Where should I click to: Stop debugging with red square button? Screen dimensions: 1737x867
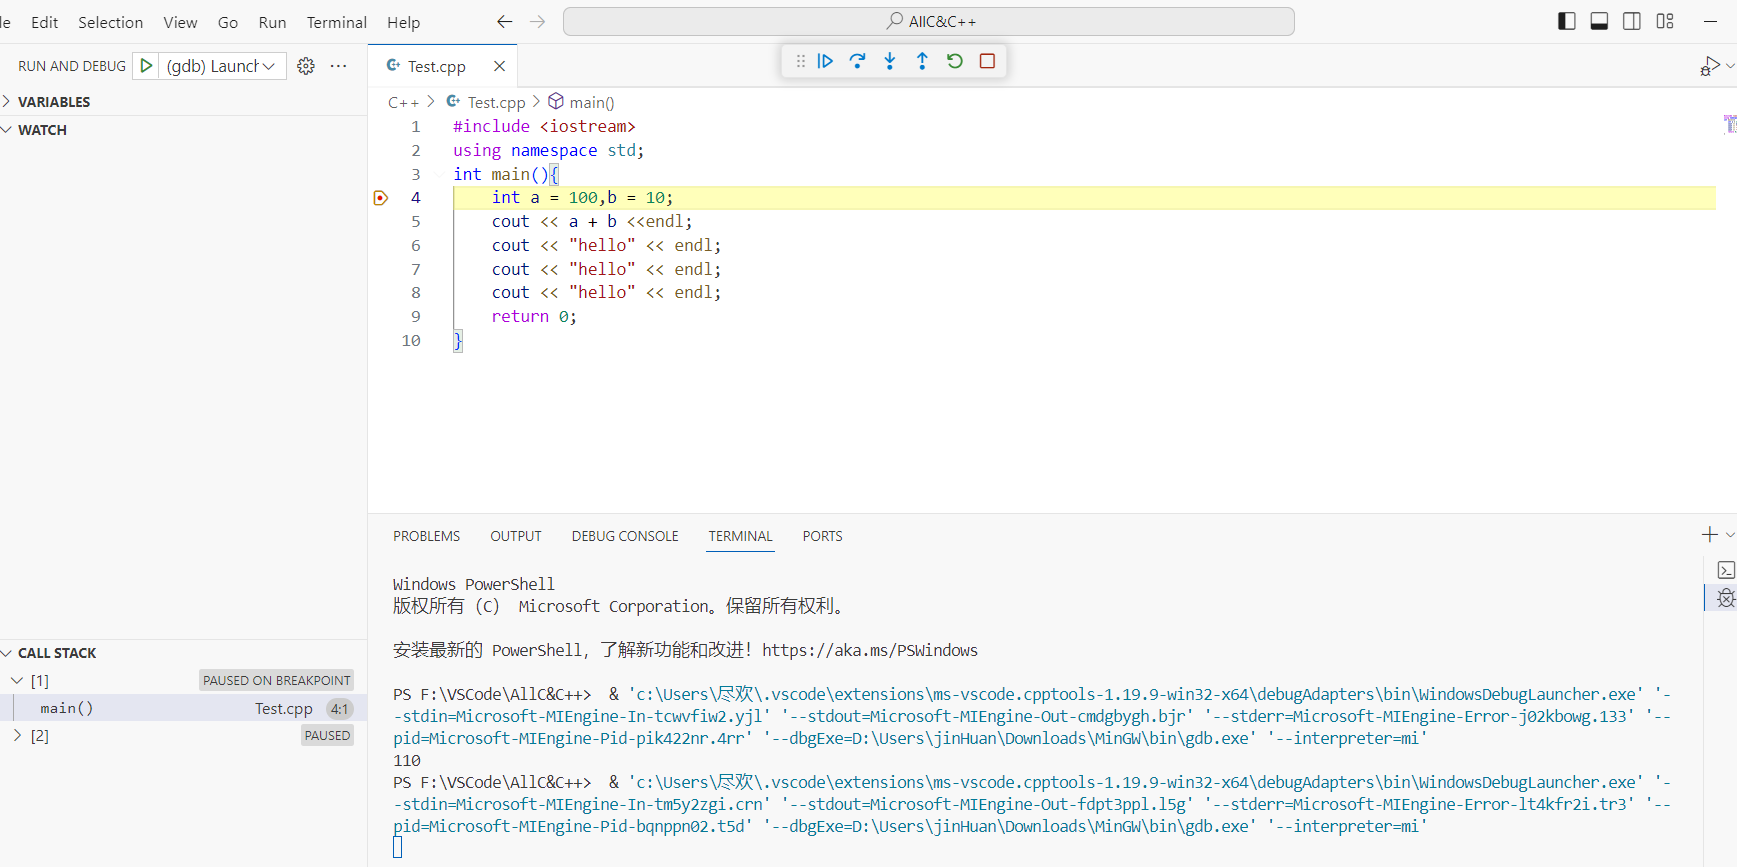point(987,61)
